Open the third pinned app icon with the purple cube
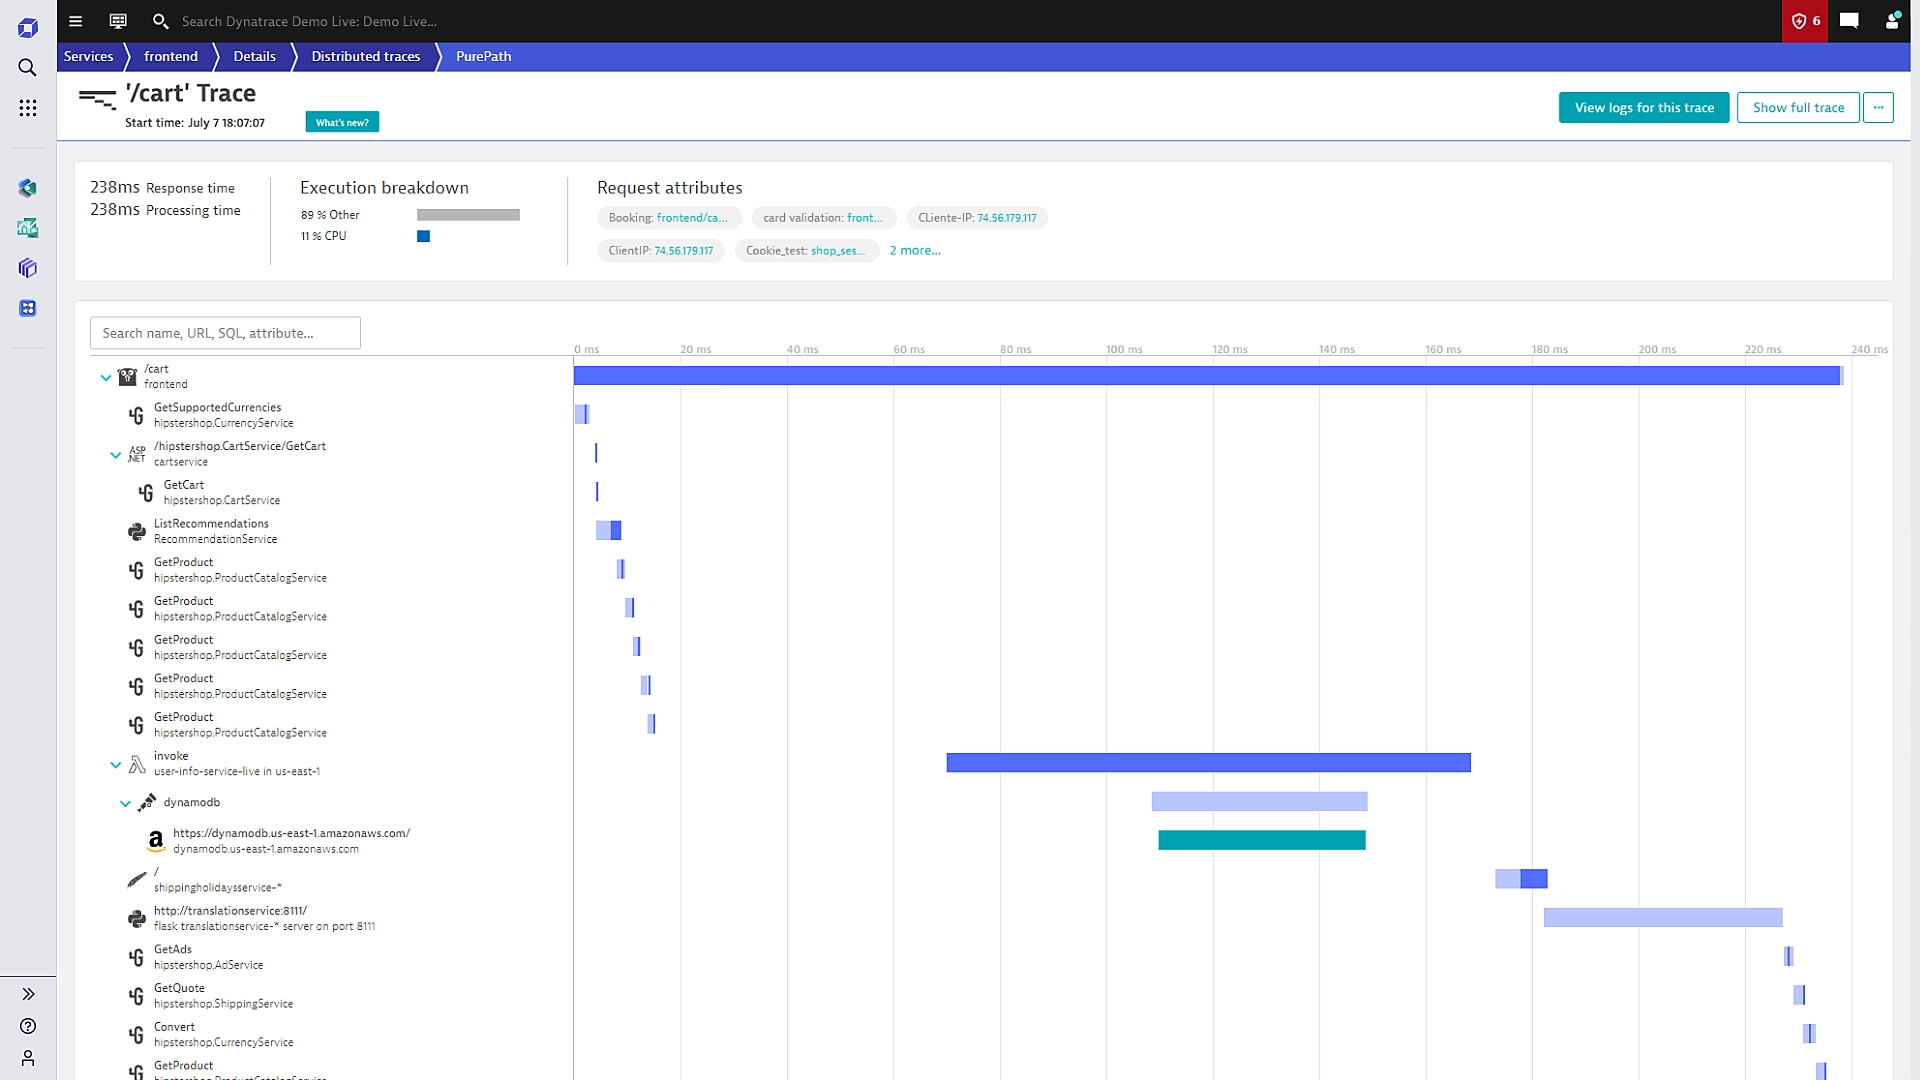 28,268
